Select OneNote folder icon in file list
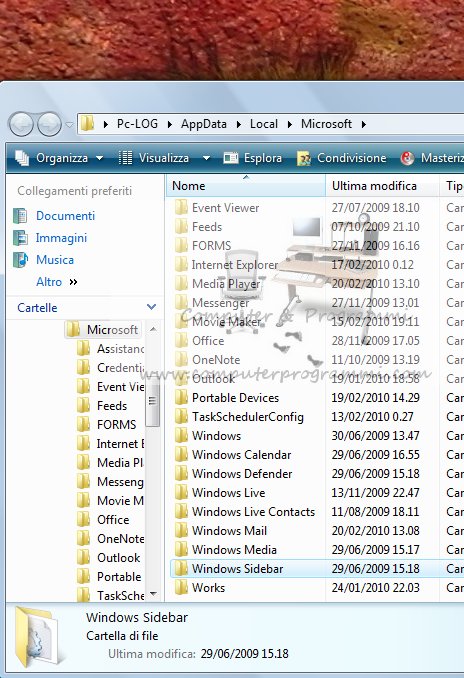The width and height of the screenshot is (464, 678). click(181, 360)
